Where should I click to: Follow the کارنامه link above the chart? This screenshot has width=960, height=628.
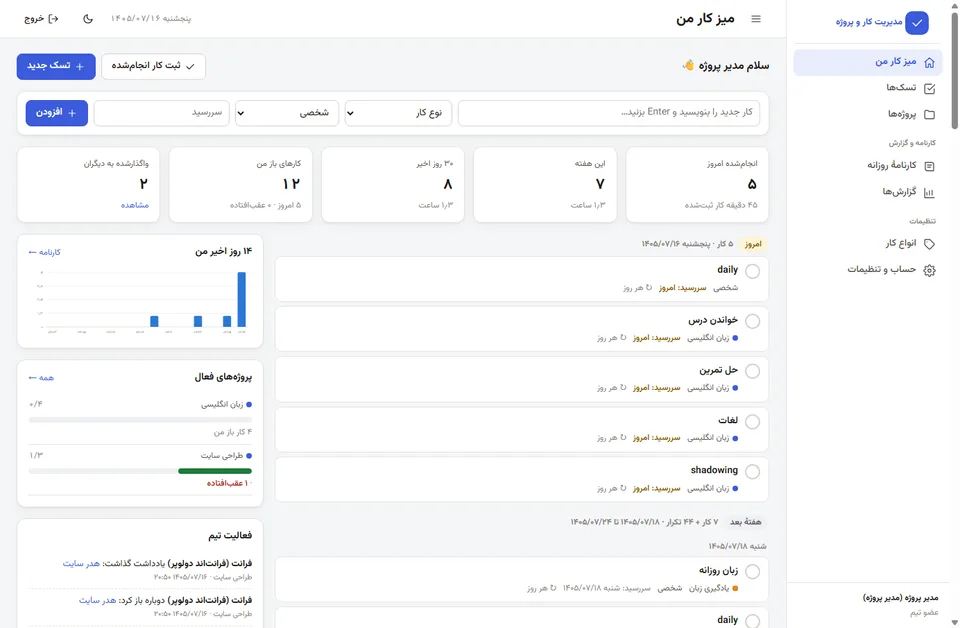[x=45, y=252]
